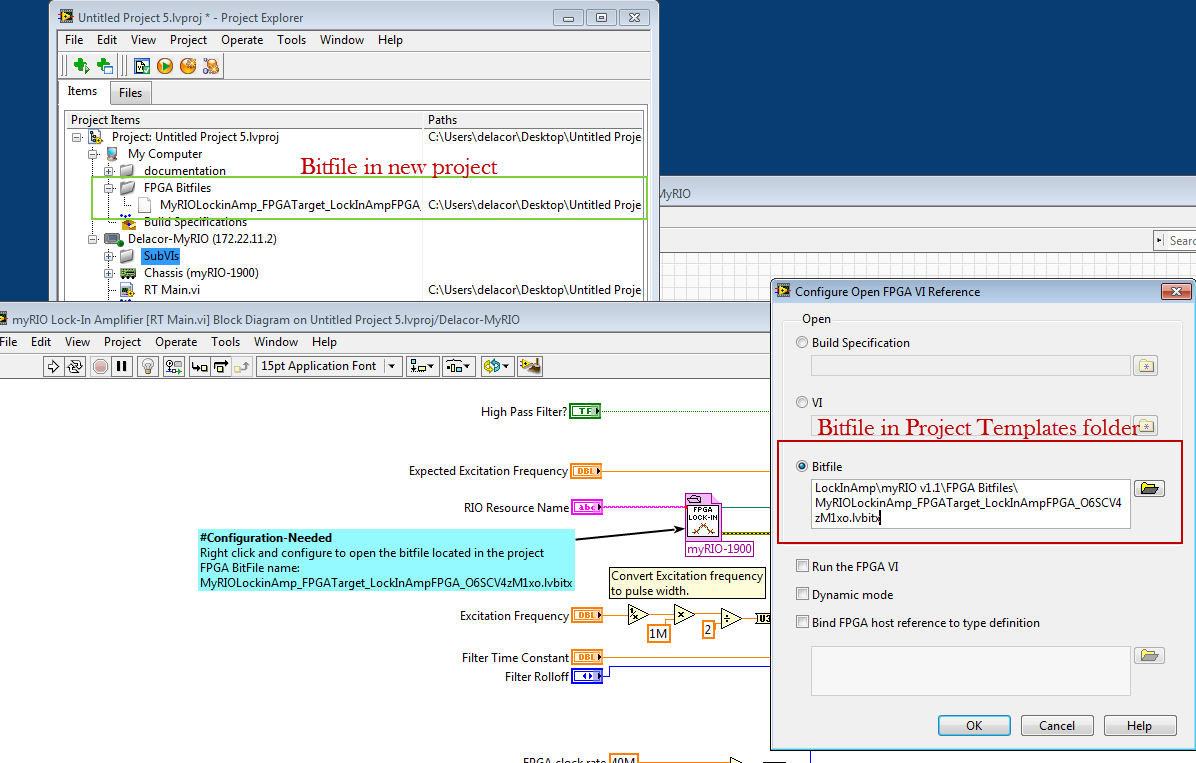Open the Operate menu in Project Explorer
The width and height of the screenshot is (1196, 763).
(242, 40)
